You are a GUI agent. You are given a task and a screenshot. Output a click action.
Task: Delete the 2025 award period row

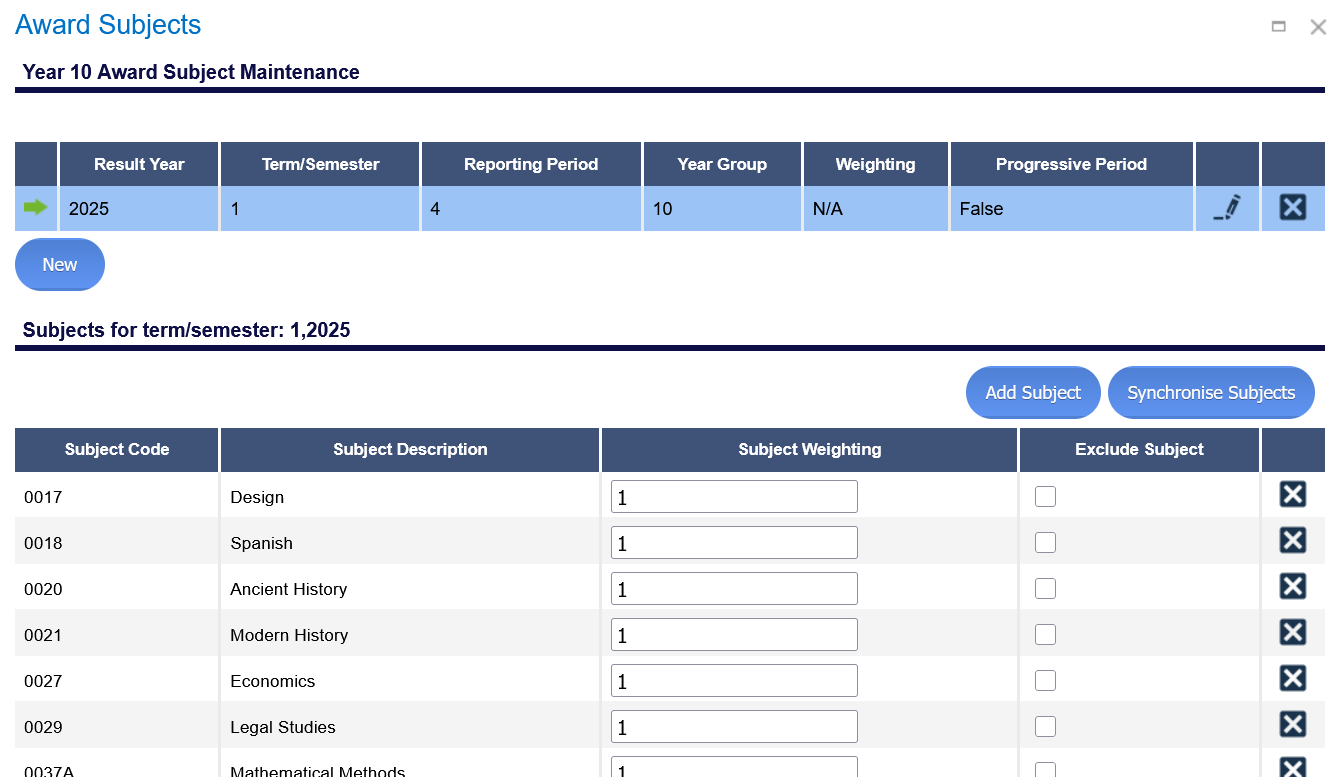tap(1293, 207)
